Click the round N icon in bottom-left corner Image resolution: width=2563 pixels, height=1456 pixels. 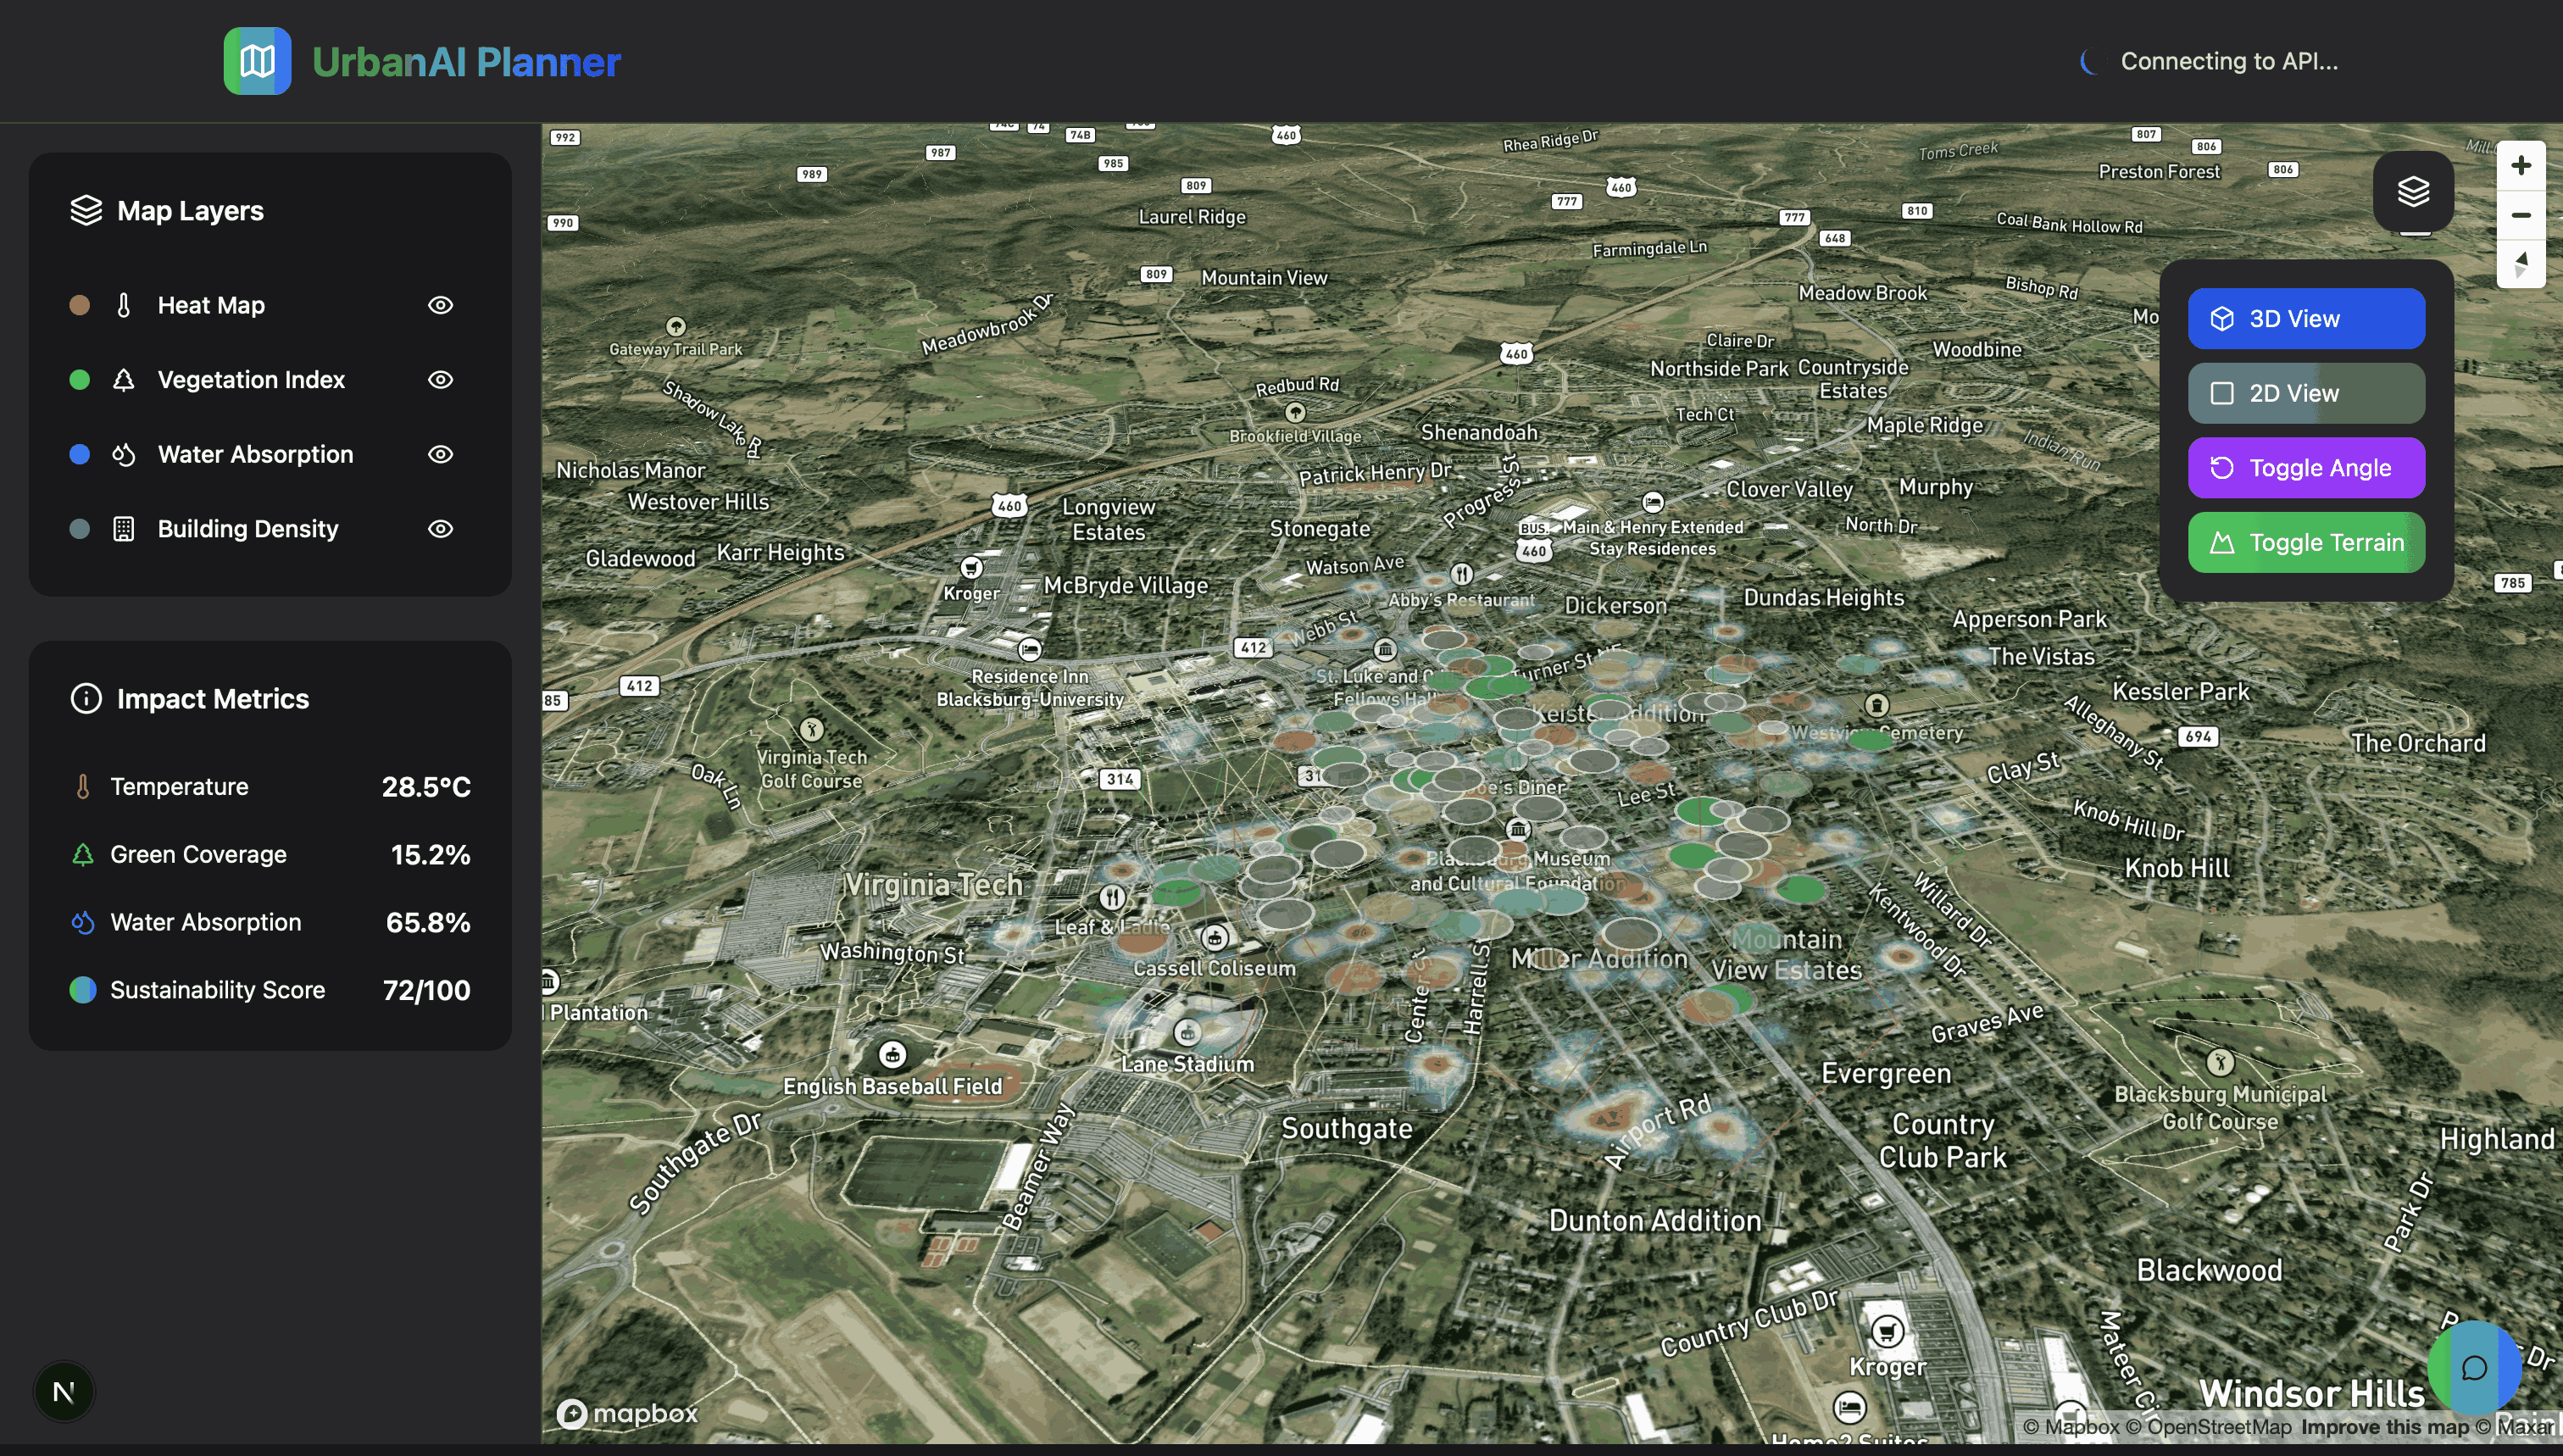tap(64, 1391)
